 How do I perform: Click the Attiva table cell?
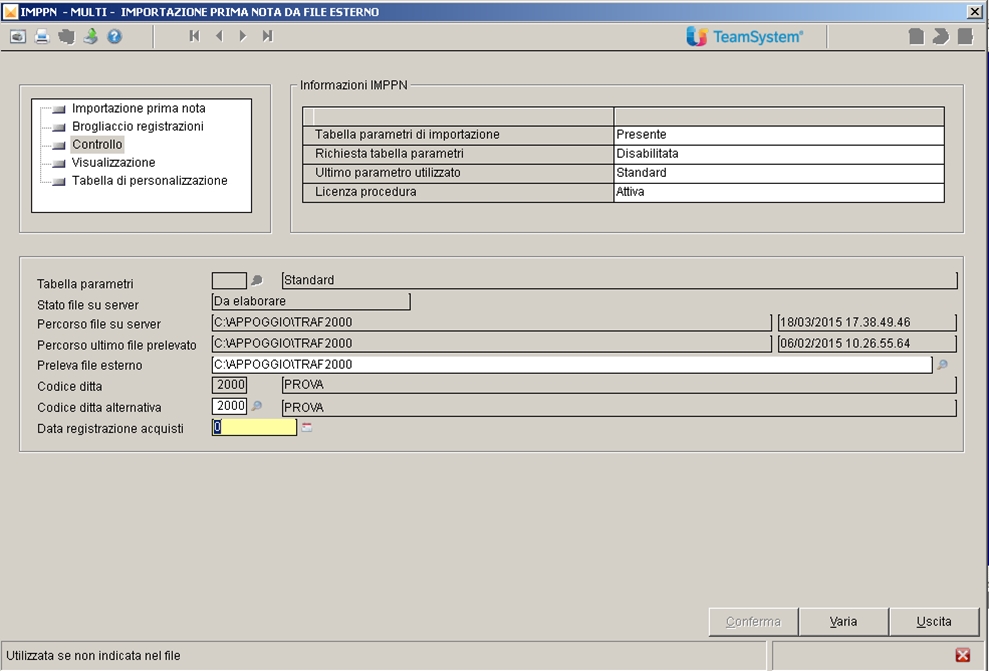coord(779,192)
